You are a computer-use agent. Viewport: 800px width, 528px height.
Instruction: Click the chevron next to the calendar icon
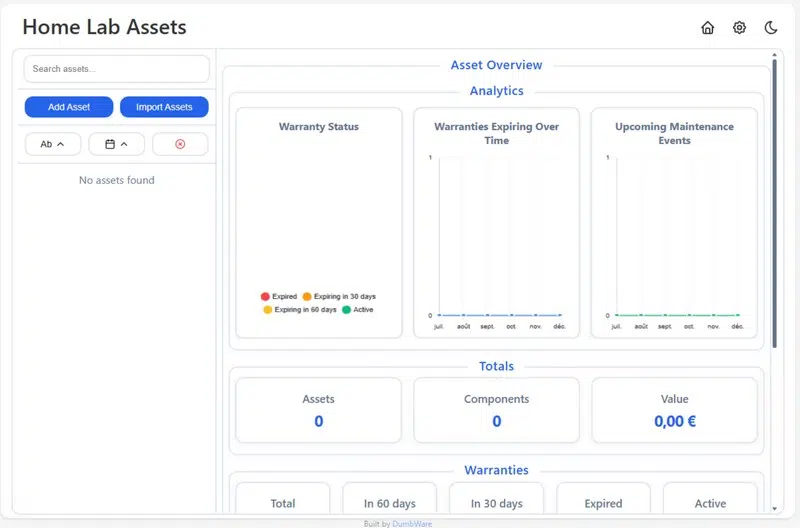tap(124, 144)
